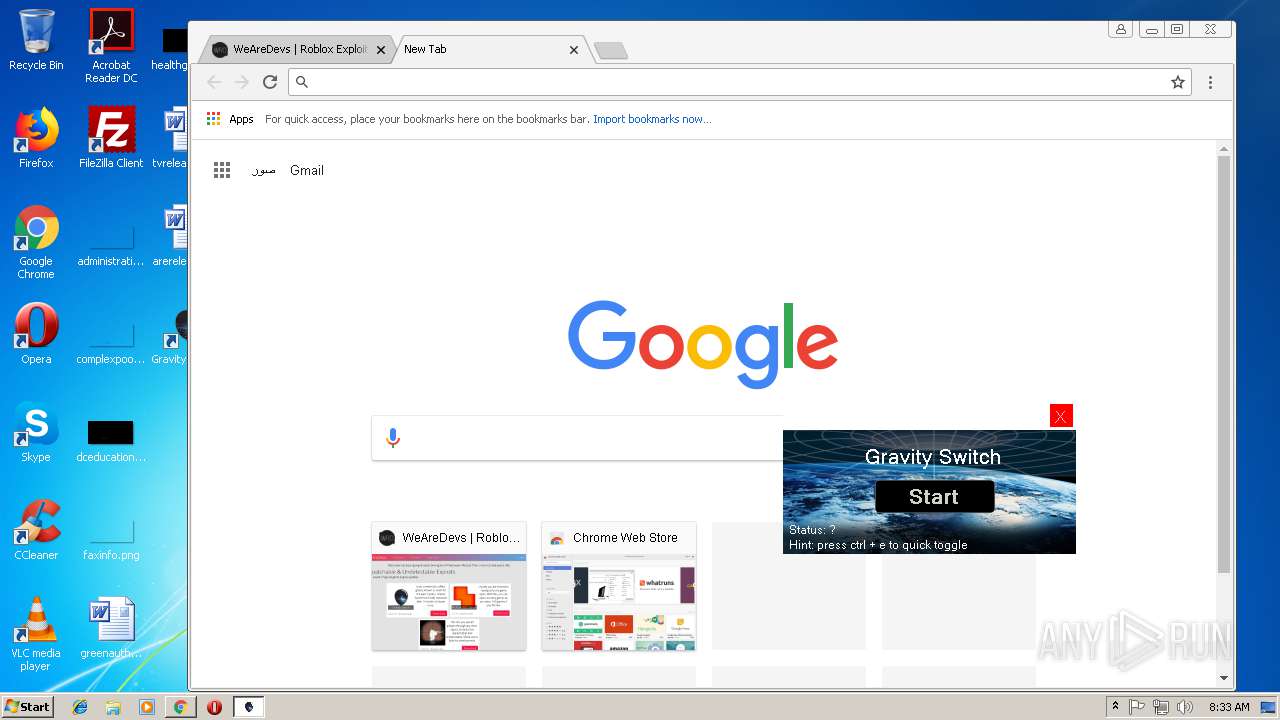Go forward in Chrome
Viewport: 1280px width, 720px height.
(x=241, y=82)
